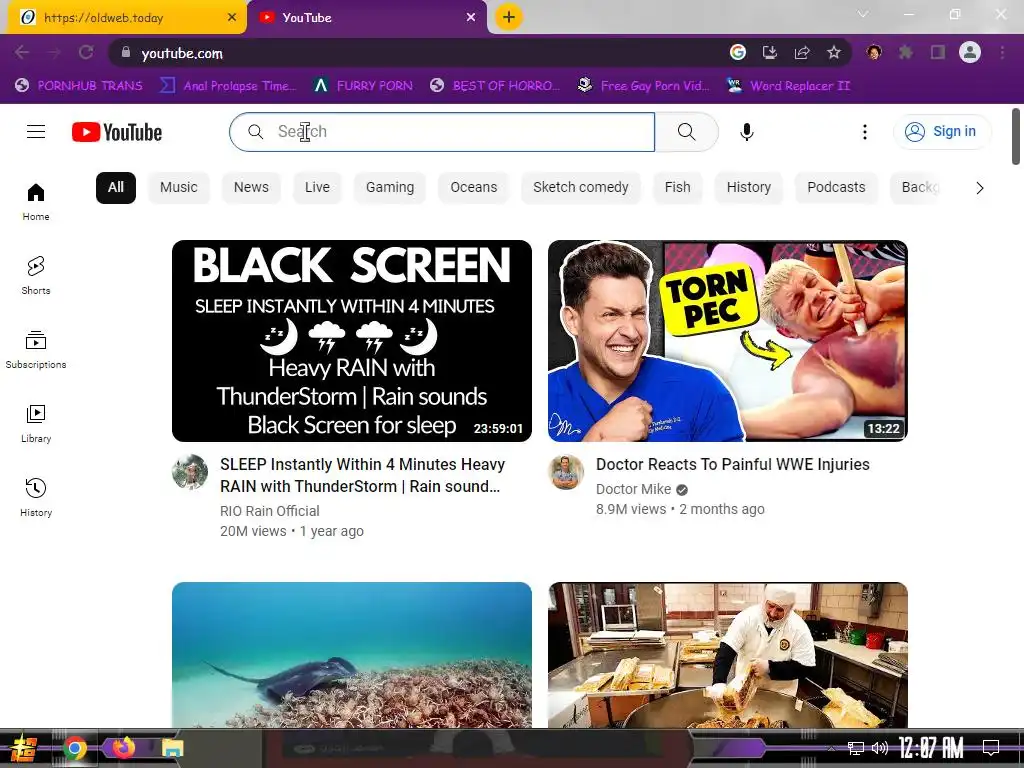Click the site lock icon in address bar
Screen dimensions: 1024x768
(126, 53)
